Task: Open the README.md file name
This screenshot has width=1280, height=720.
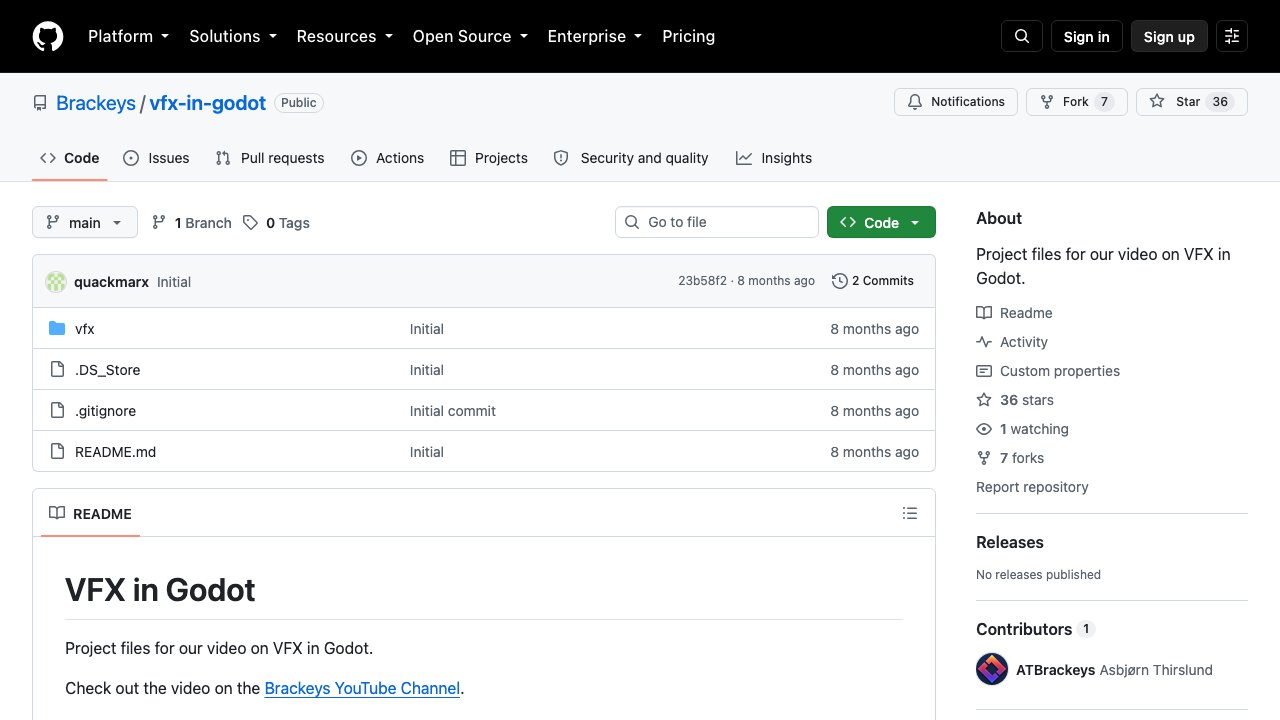Action: click(115, 452)
